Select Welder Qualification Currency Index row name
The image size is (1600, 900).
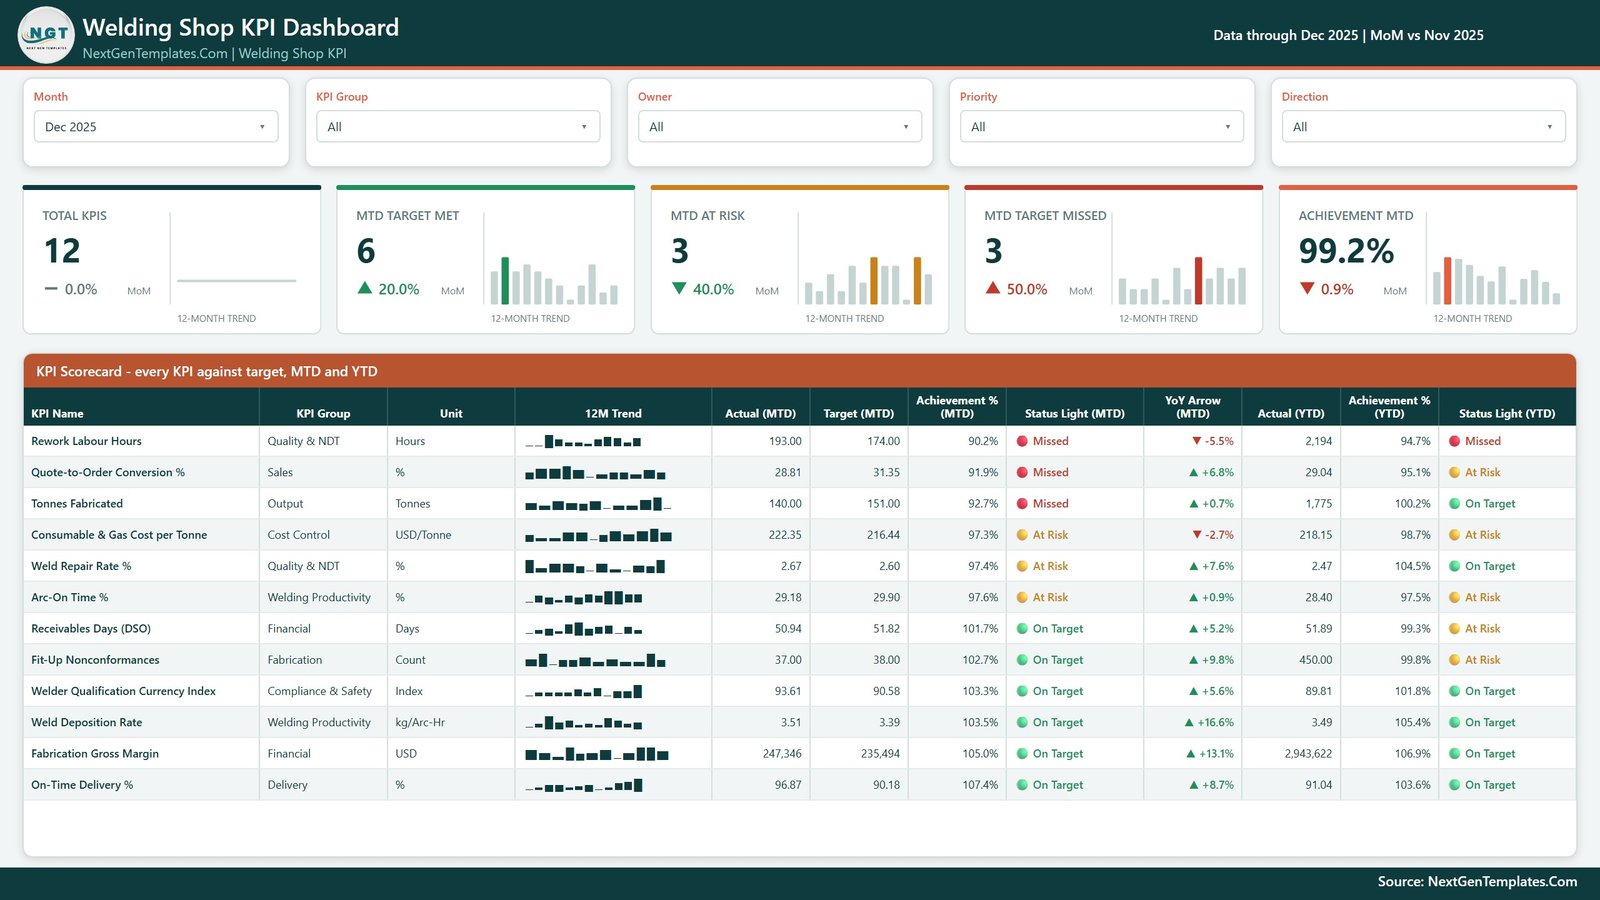[x=123, y=691]
